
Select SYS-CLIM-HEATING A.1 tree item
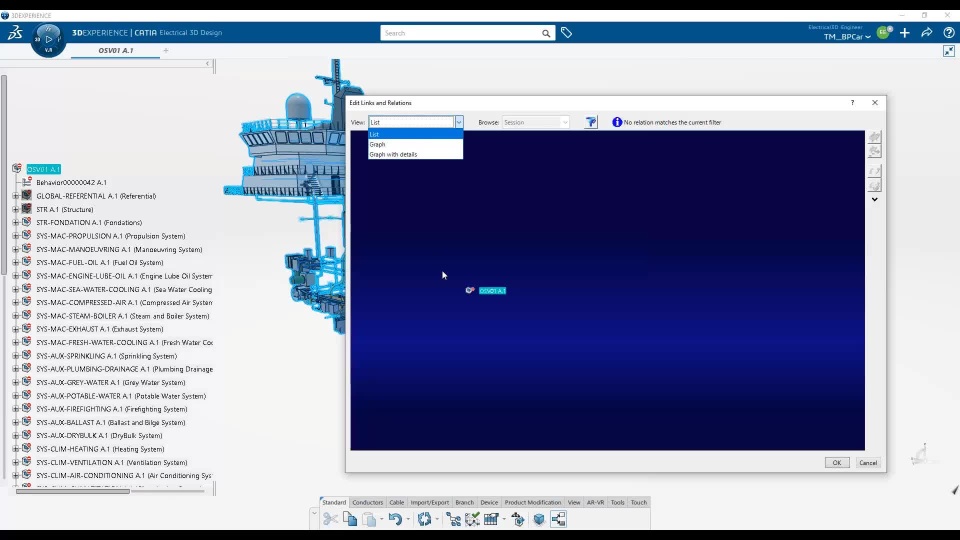click(x=100, y=449)
